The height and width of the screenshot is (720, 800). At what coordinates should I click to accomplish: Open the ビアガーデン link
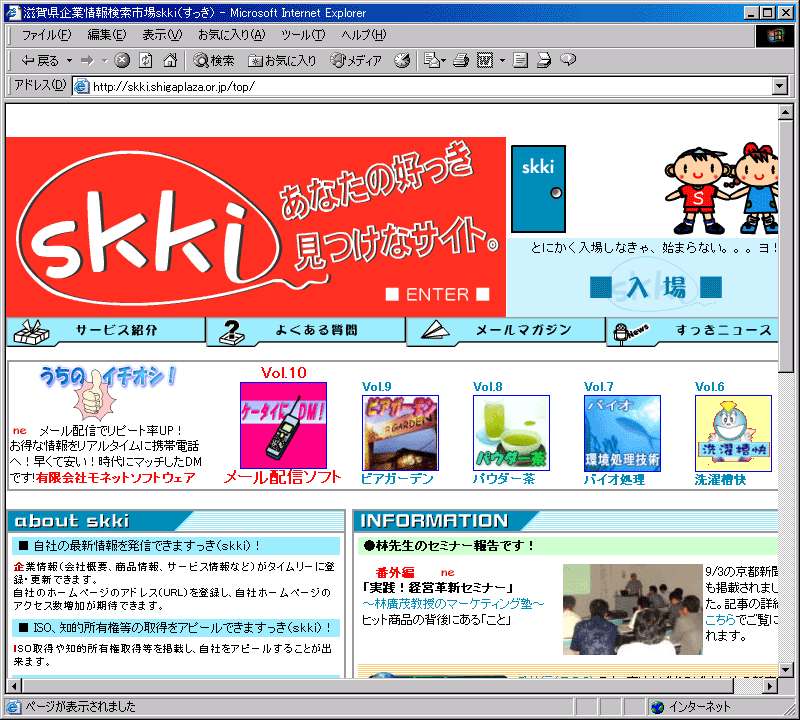397,479
